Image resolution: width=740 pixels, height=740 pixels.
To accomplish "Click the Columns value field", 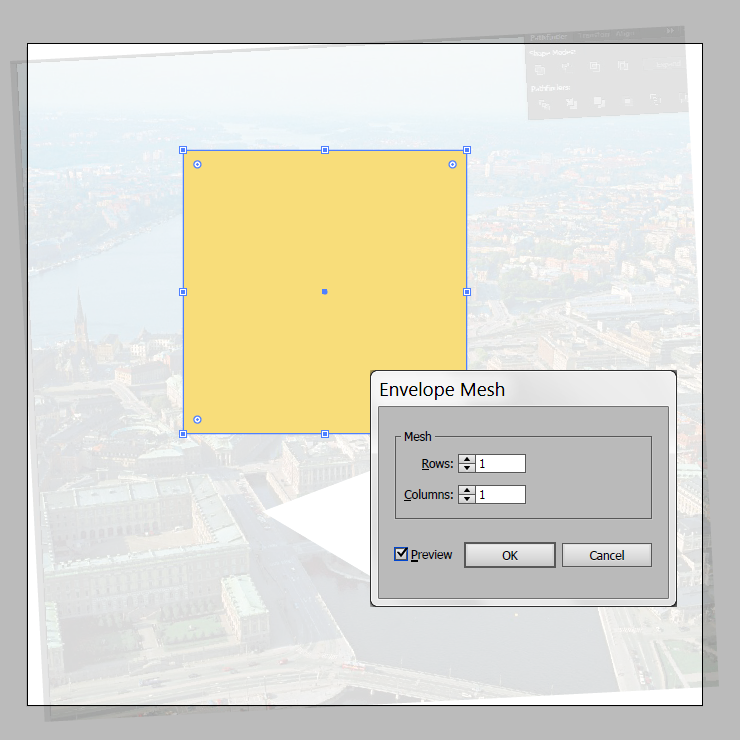I will 500,495.
